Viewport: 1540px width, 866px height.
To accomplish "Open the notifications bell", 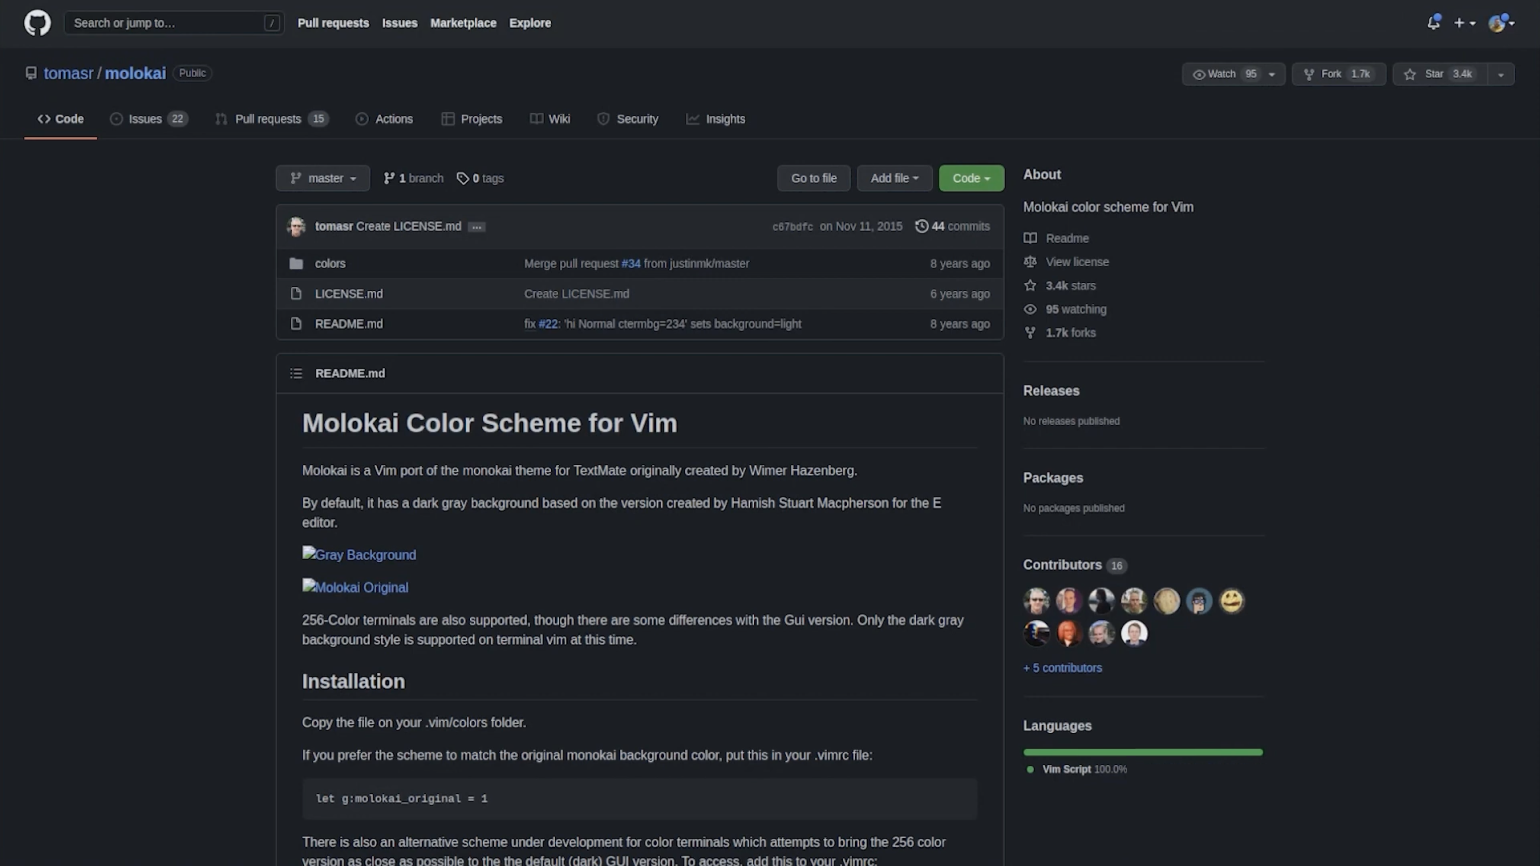I will (1433, 22).
